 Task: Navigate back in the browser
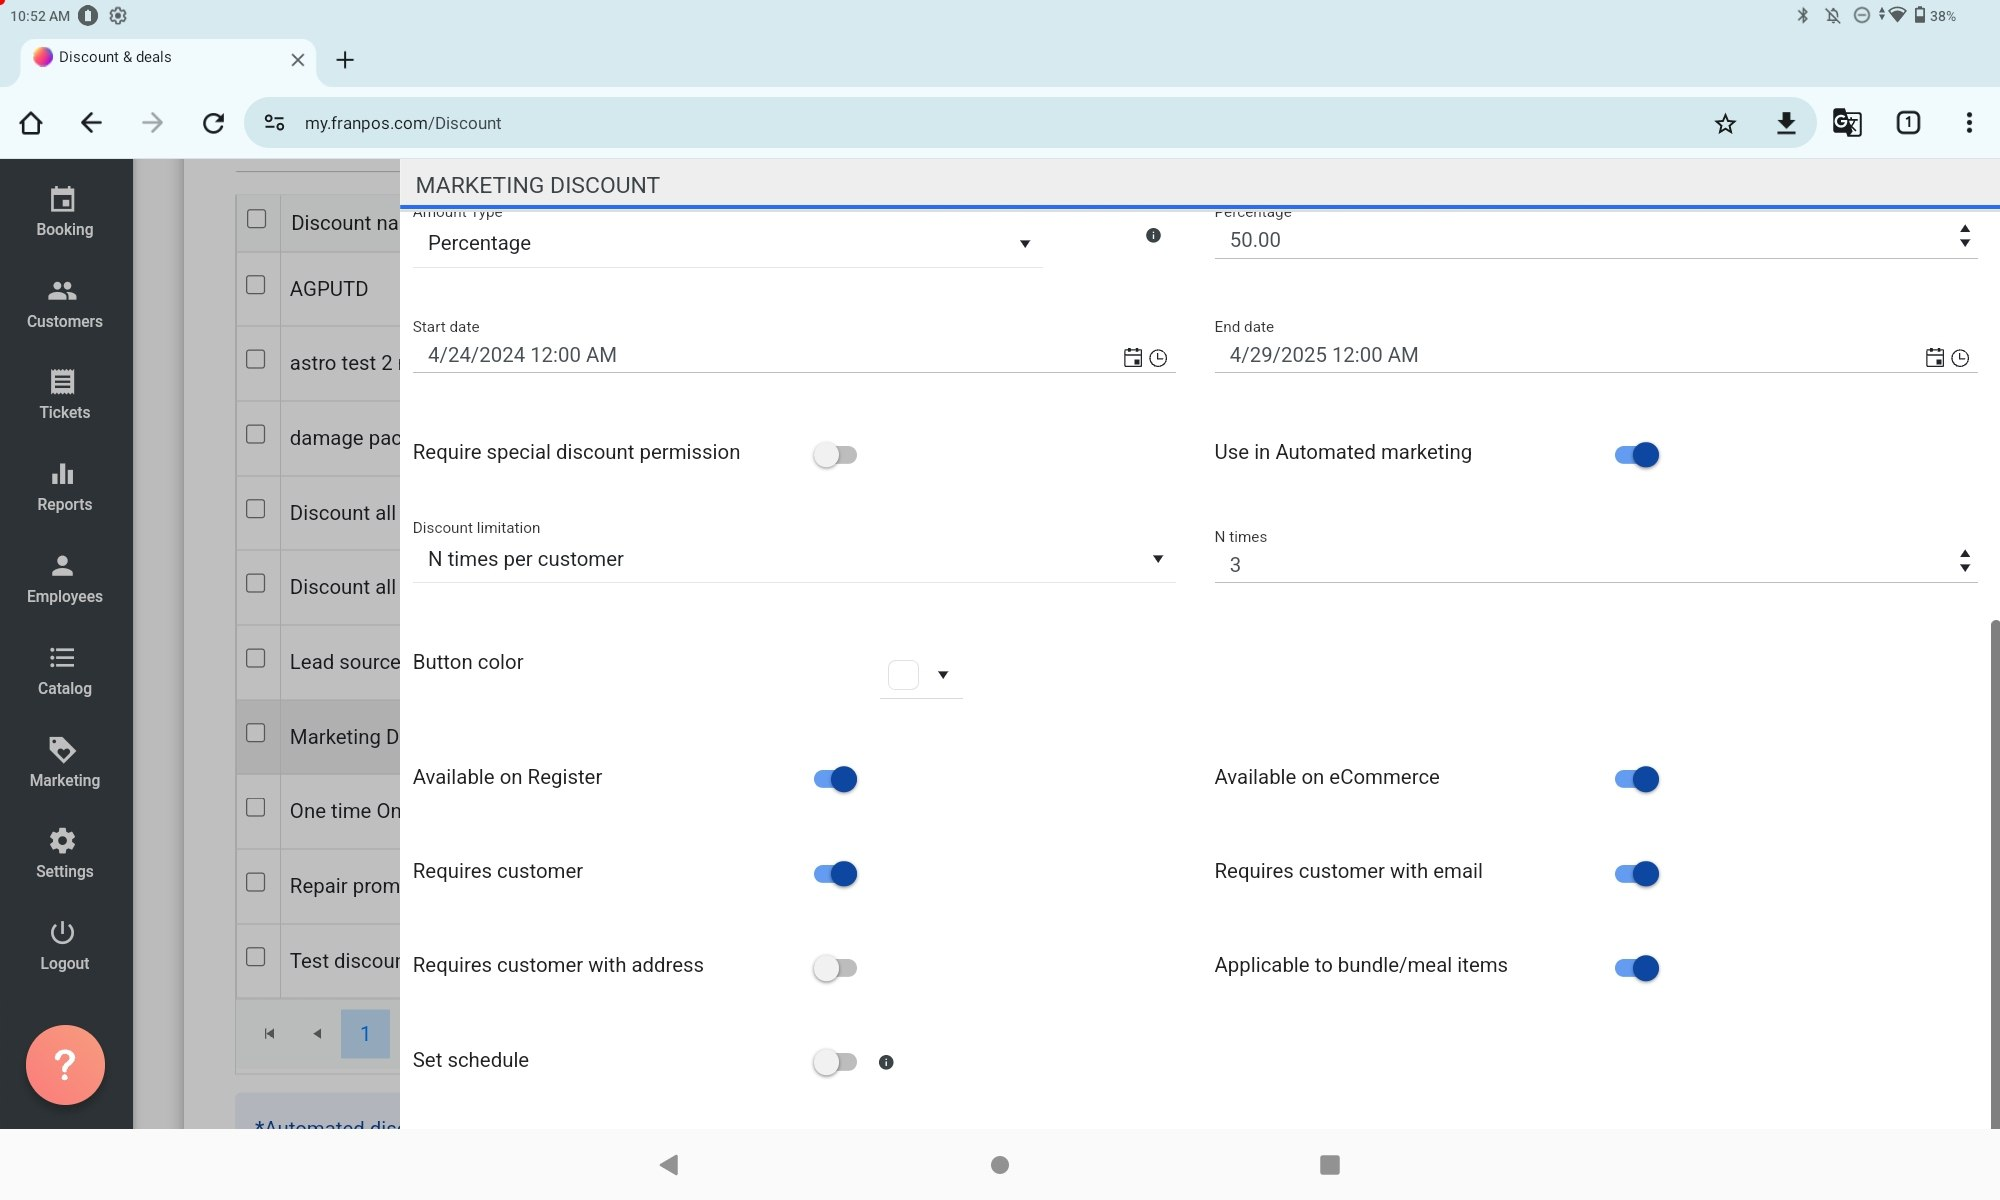91,123
